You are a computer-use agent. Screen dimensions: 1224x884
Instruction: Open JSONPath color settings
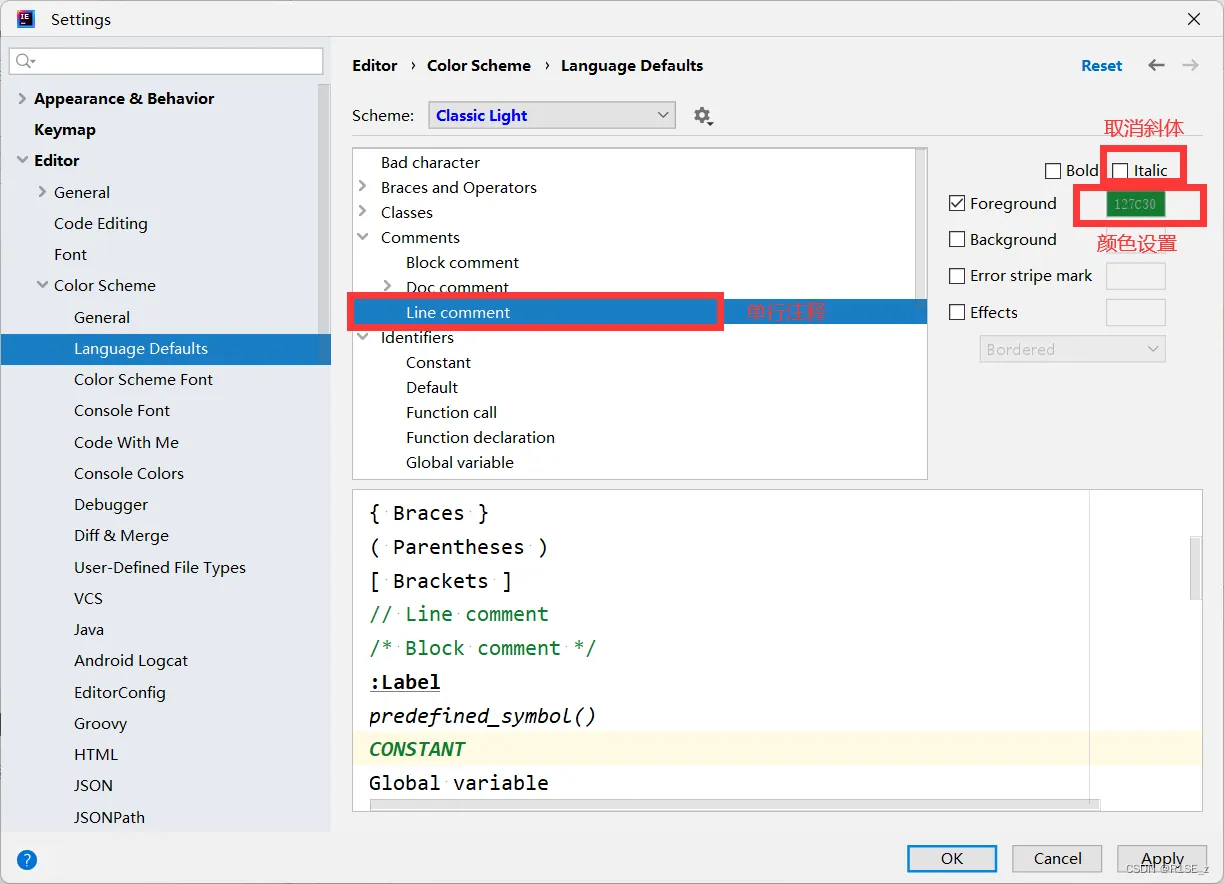[109, 818]
